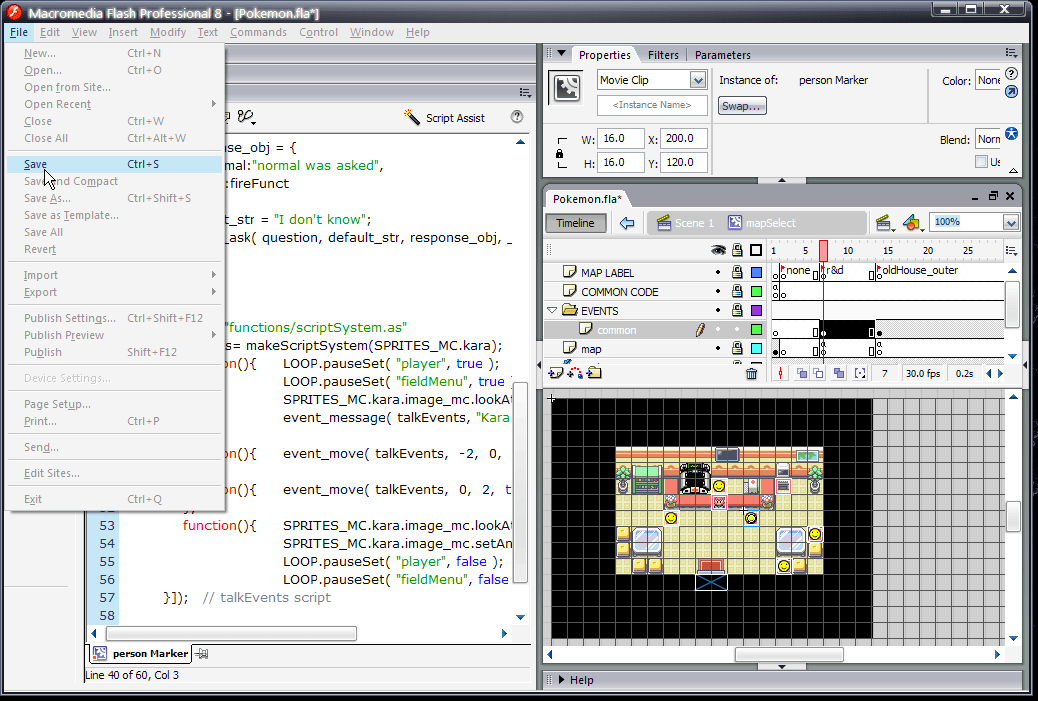Choose Save in the File menu
The image size is (1038, 701).
point(36,164)
